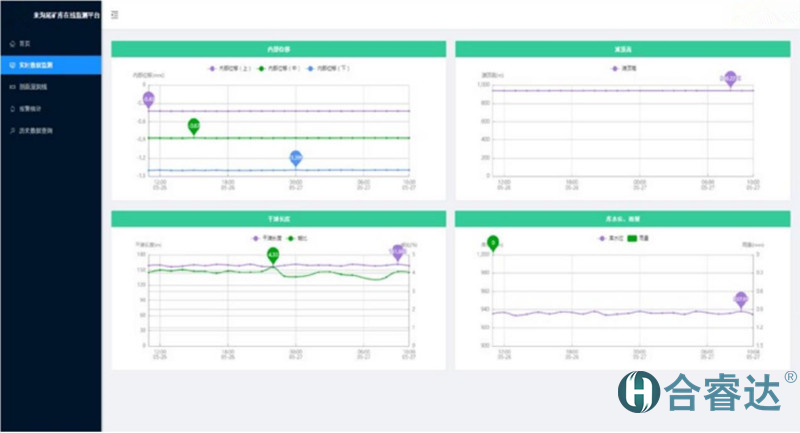Click the platform title in the sidebar header
The height and width of the screenshot is (433, 800).
(50, 15)
